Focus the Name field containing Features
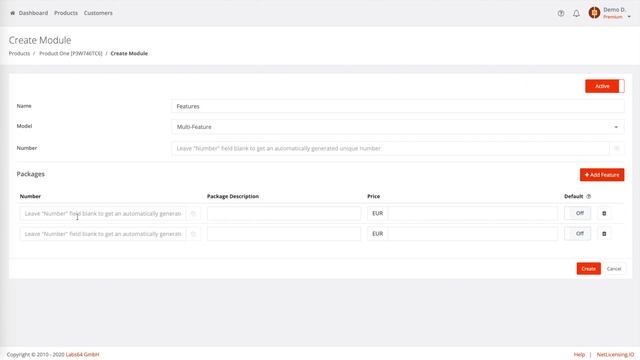Viewport: 640px width, 360px height. (398, 106)
